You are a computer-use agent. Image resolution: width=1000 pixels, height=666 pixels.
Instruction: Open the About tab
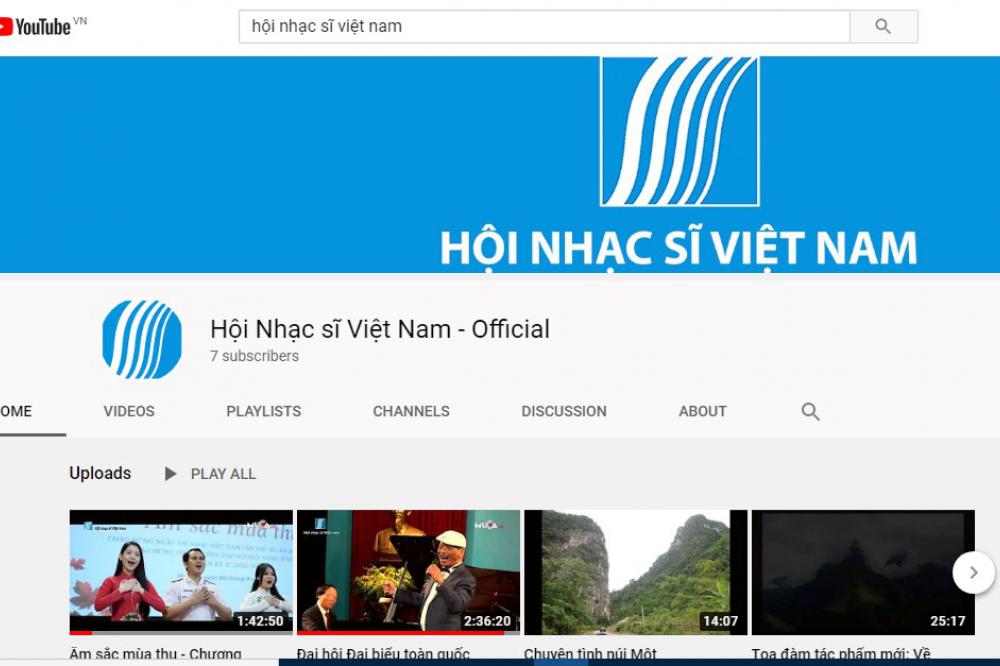point(702,411)
